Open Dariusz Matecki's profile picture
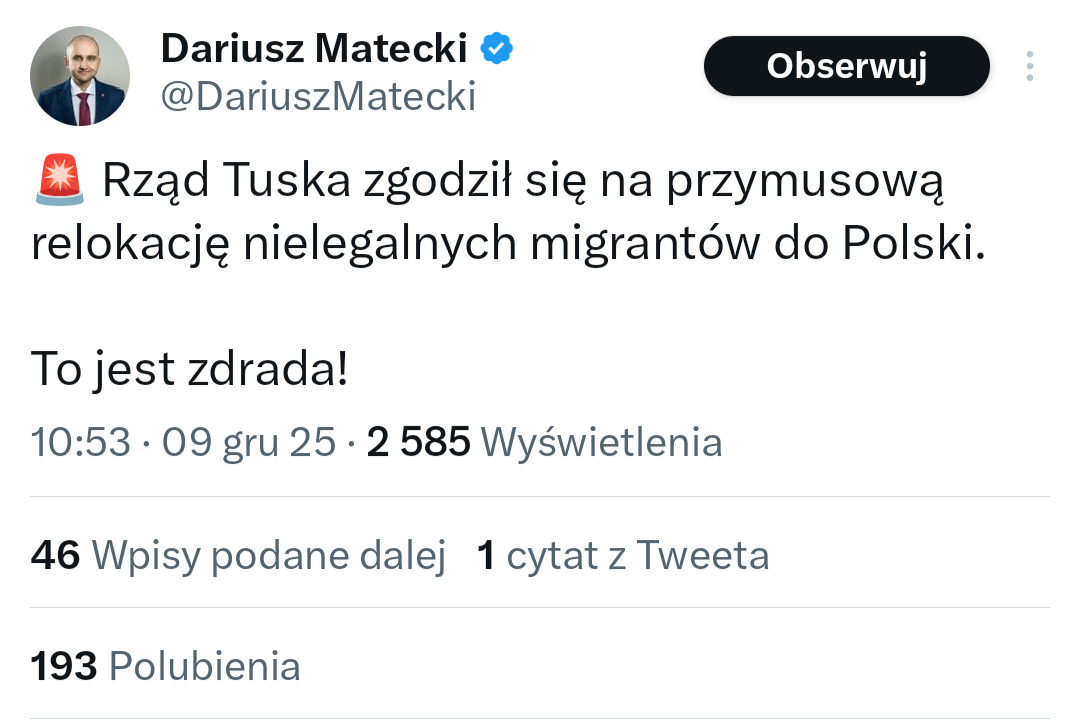 point(80,76)
